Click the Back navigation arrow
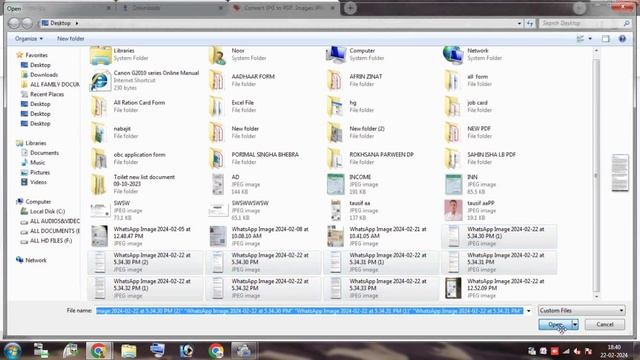Screen dimensions: 640x360 point(14,23)
